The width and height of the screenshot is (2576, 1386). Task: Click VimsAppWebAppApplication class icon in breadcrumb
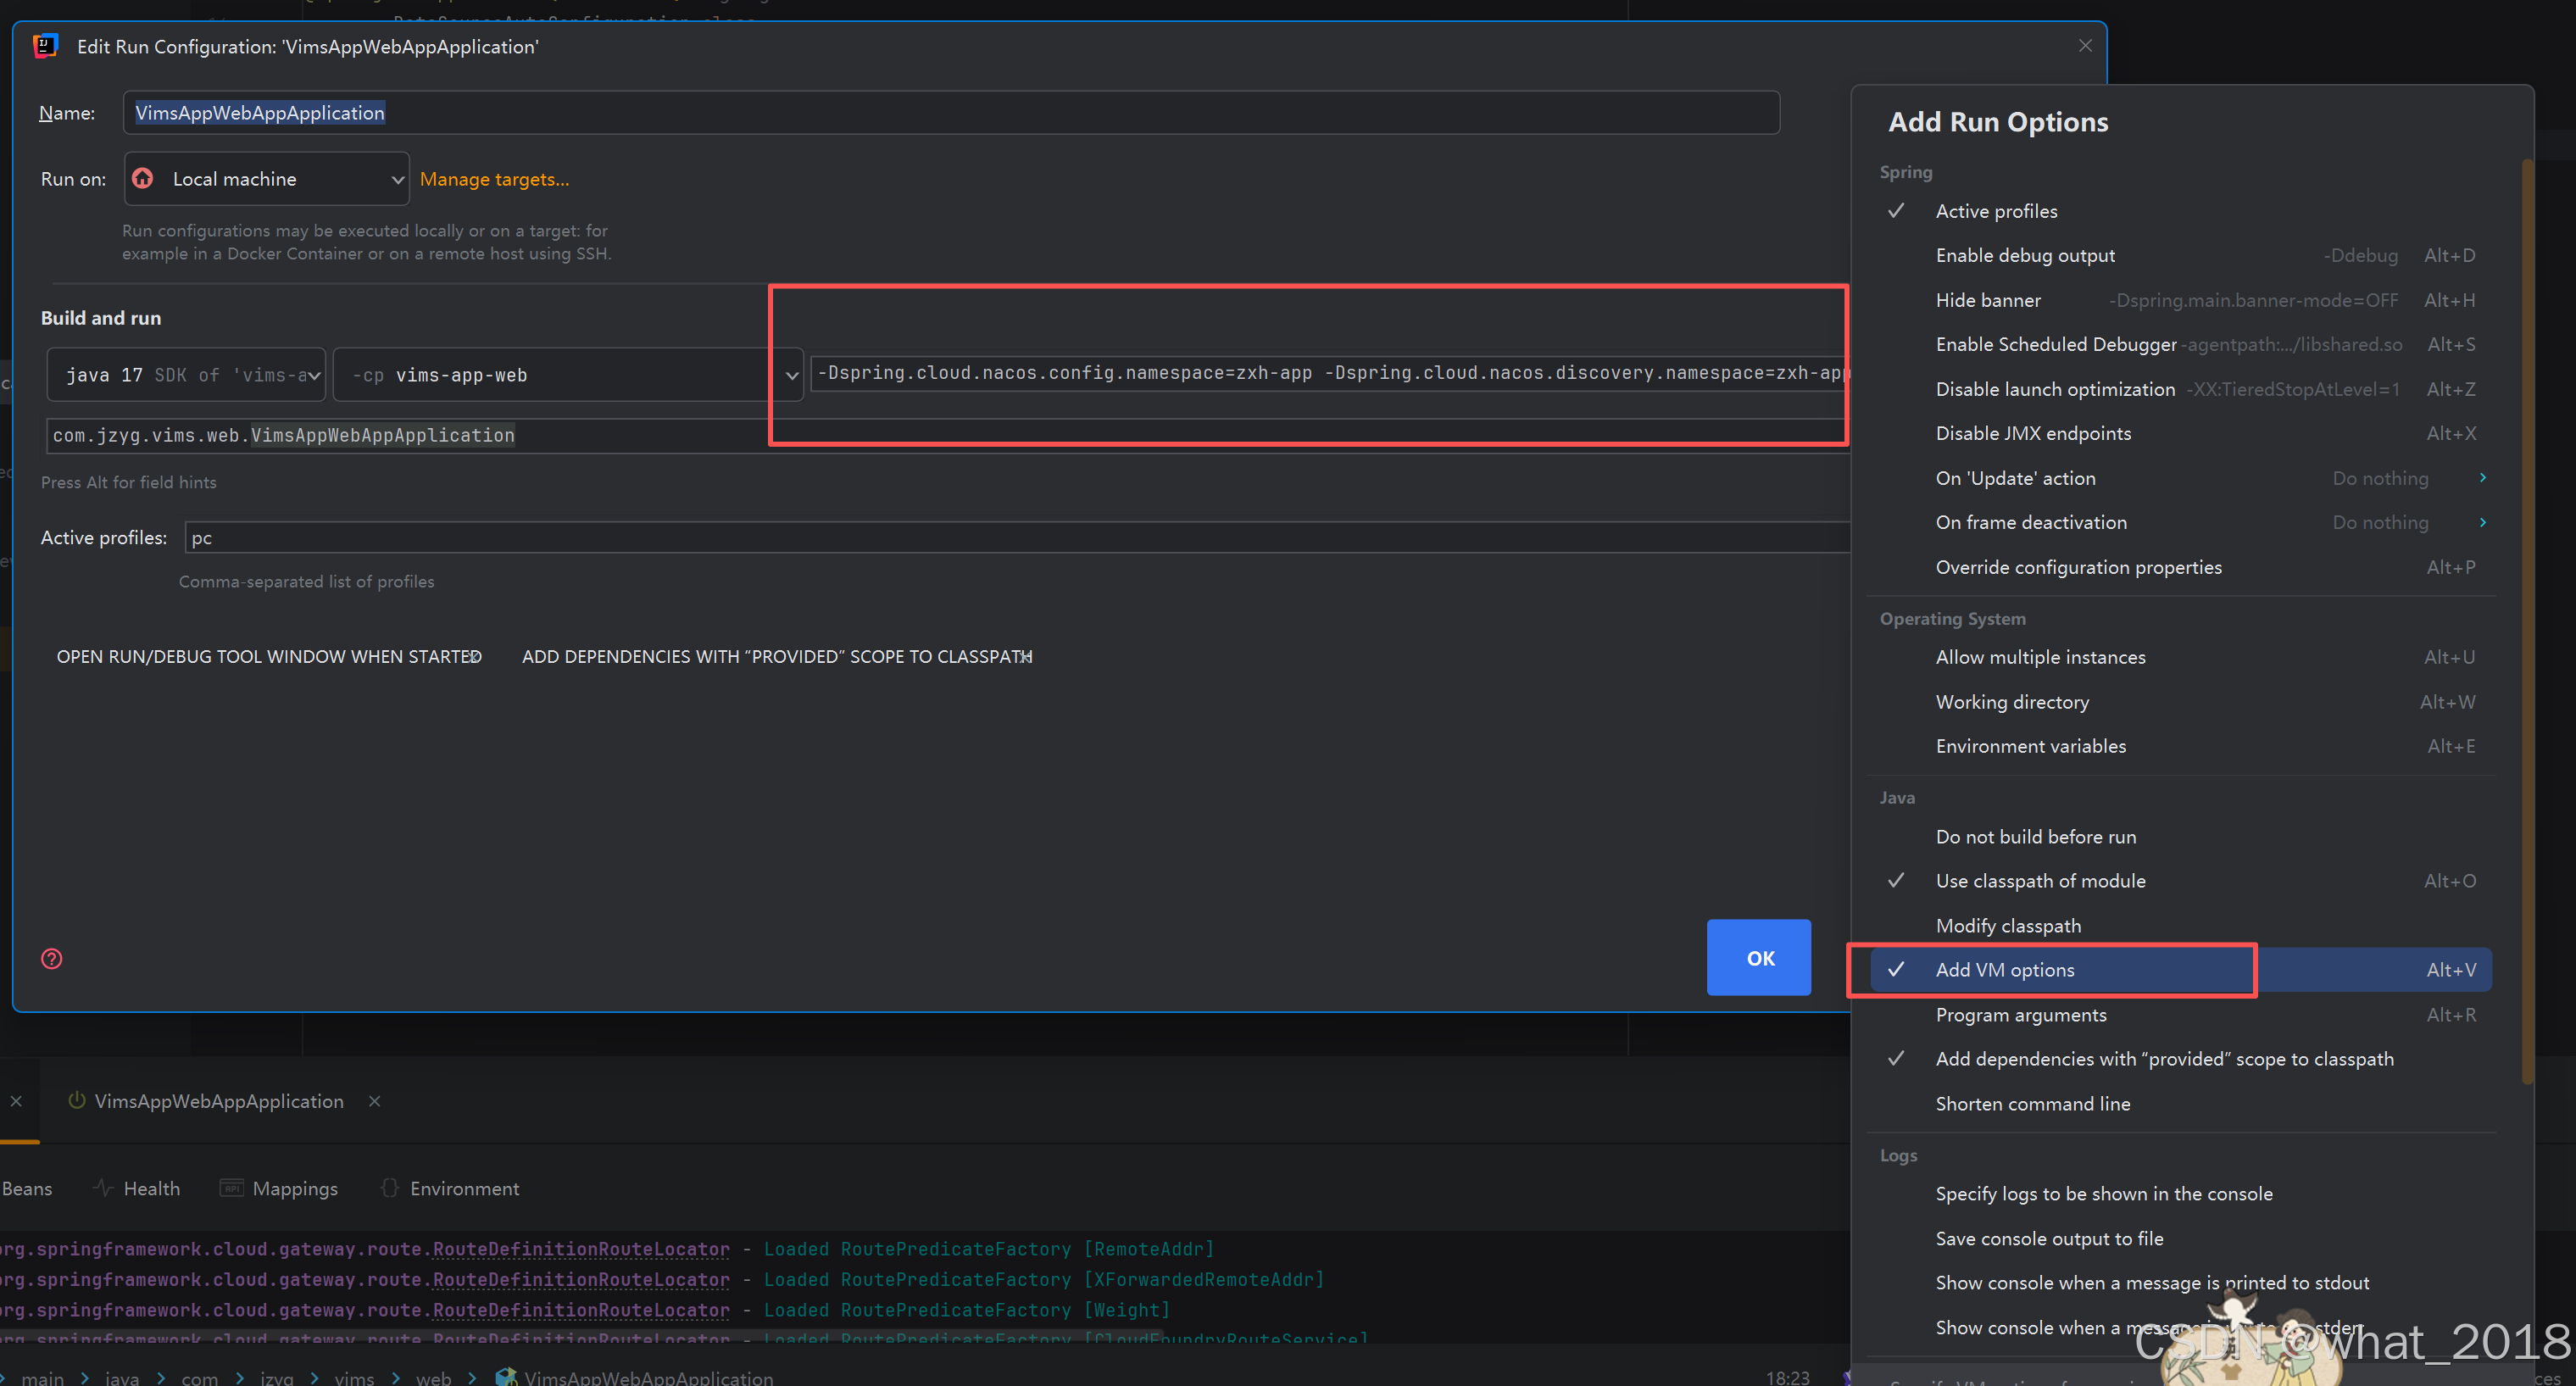[x=506, y=1377]
